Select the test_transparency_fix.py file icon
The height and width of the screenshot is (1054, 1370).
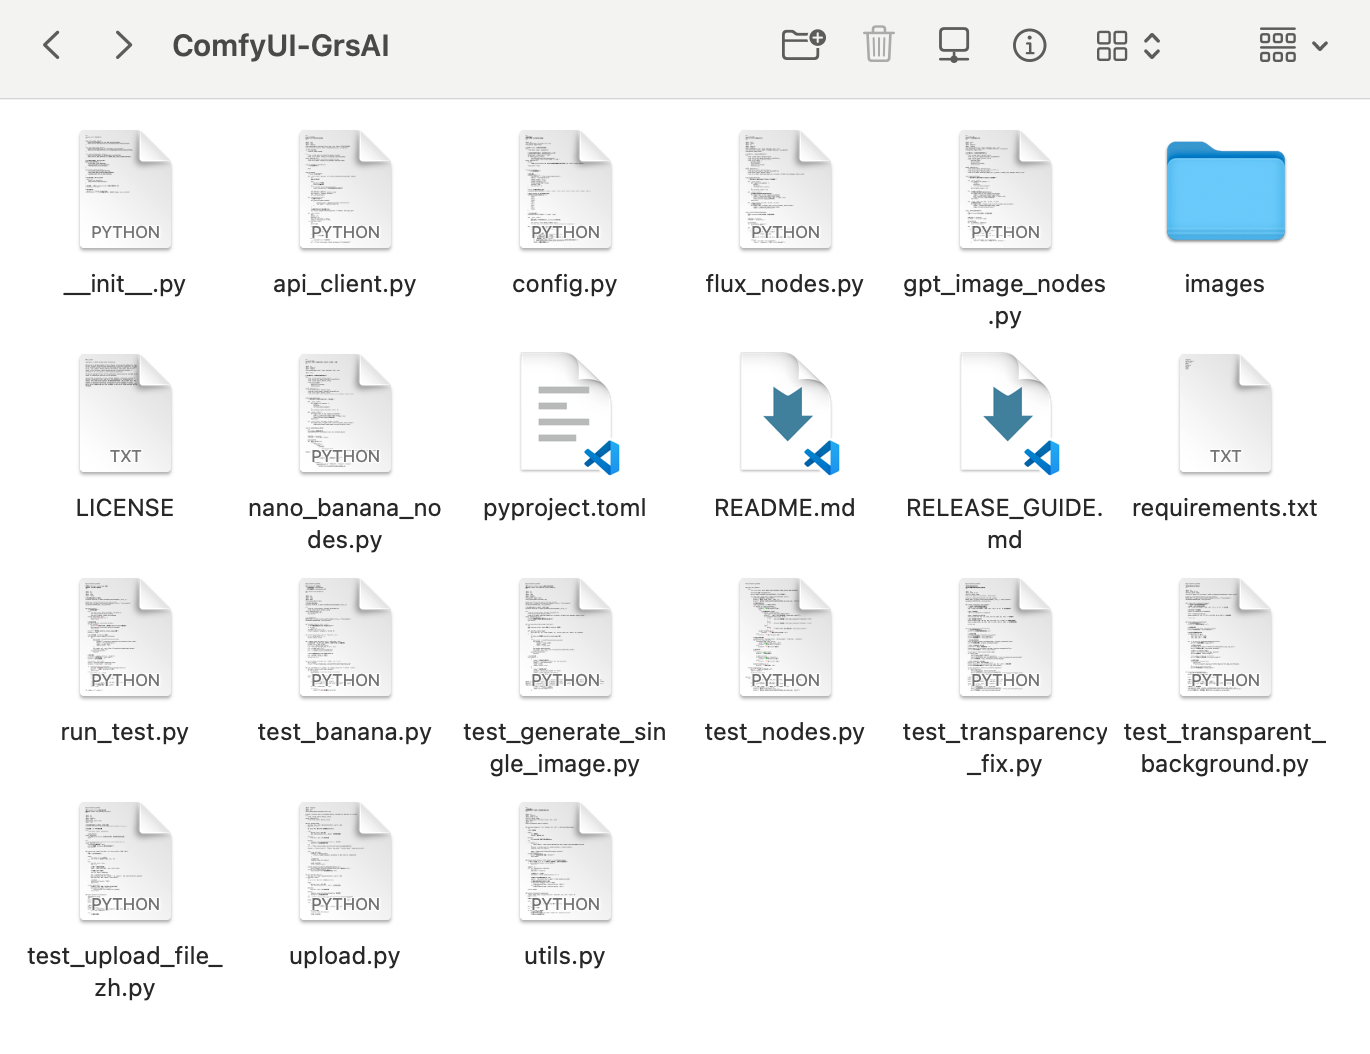tap(1005, 638)
